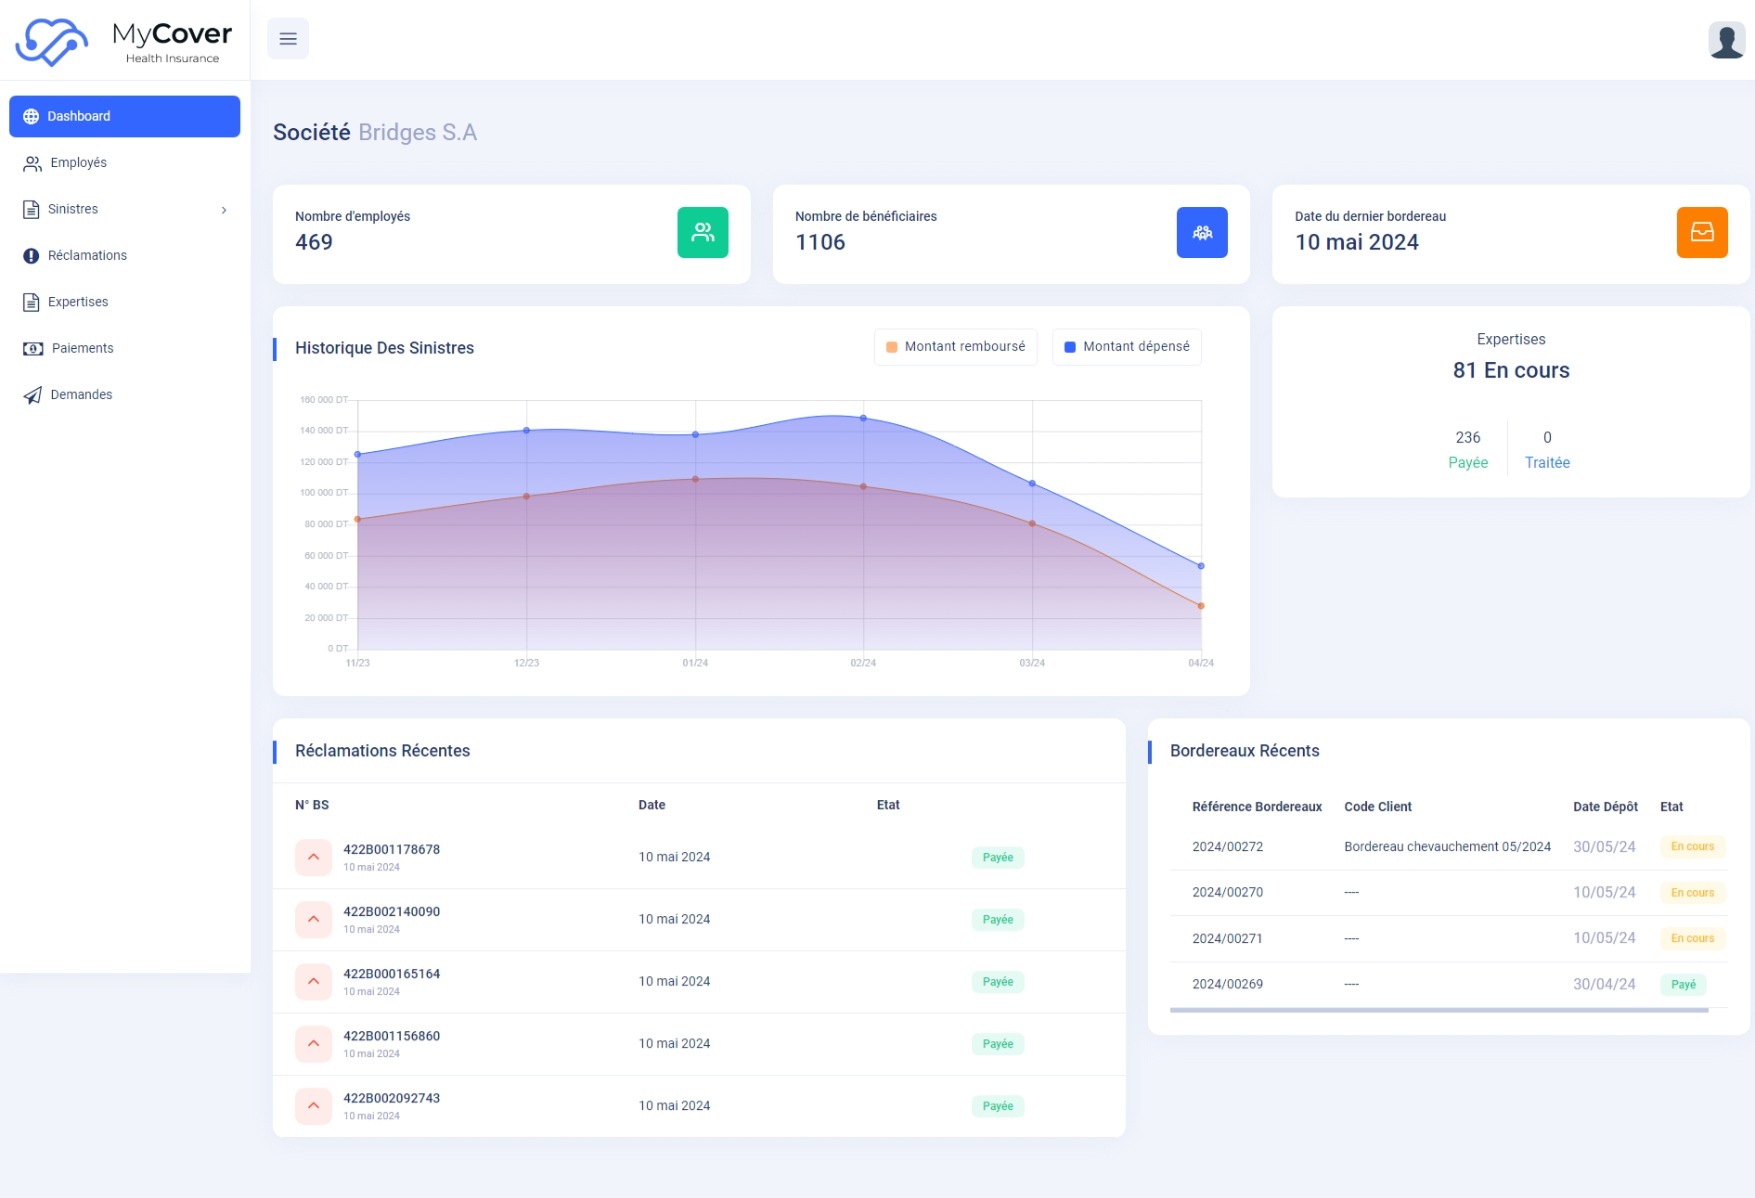Click the green employees icon card
This screenshot has width=1755, height=1198.
tap(702, 232)
